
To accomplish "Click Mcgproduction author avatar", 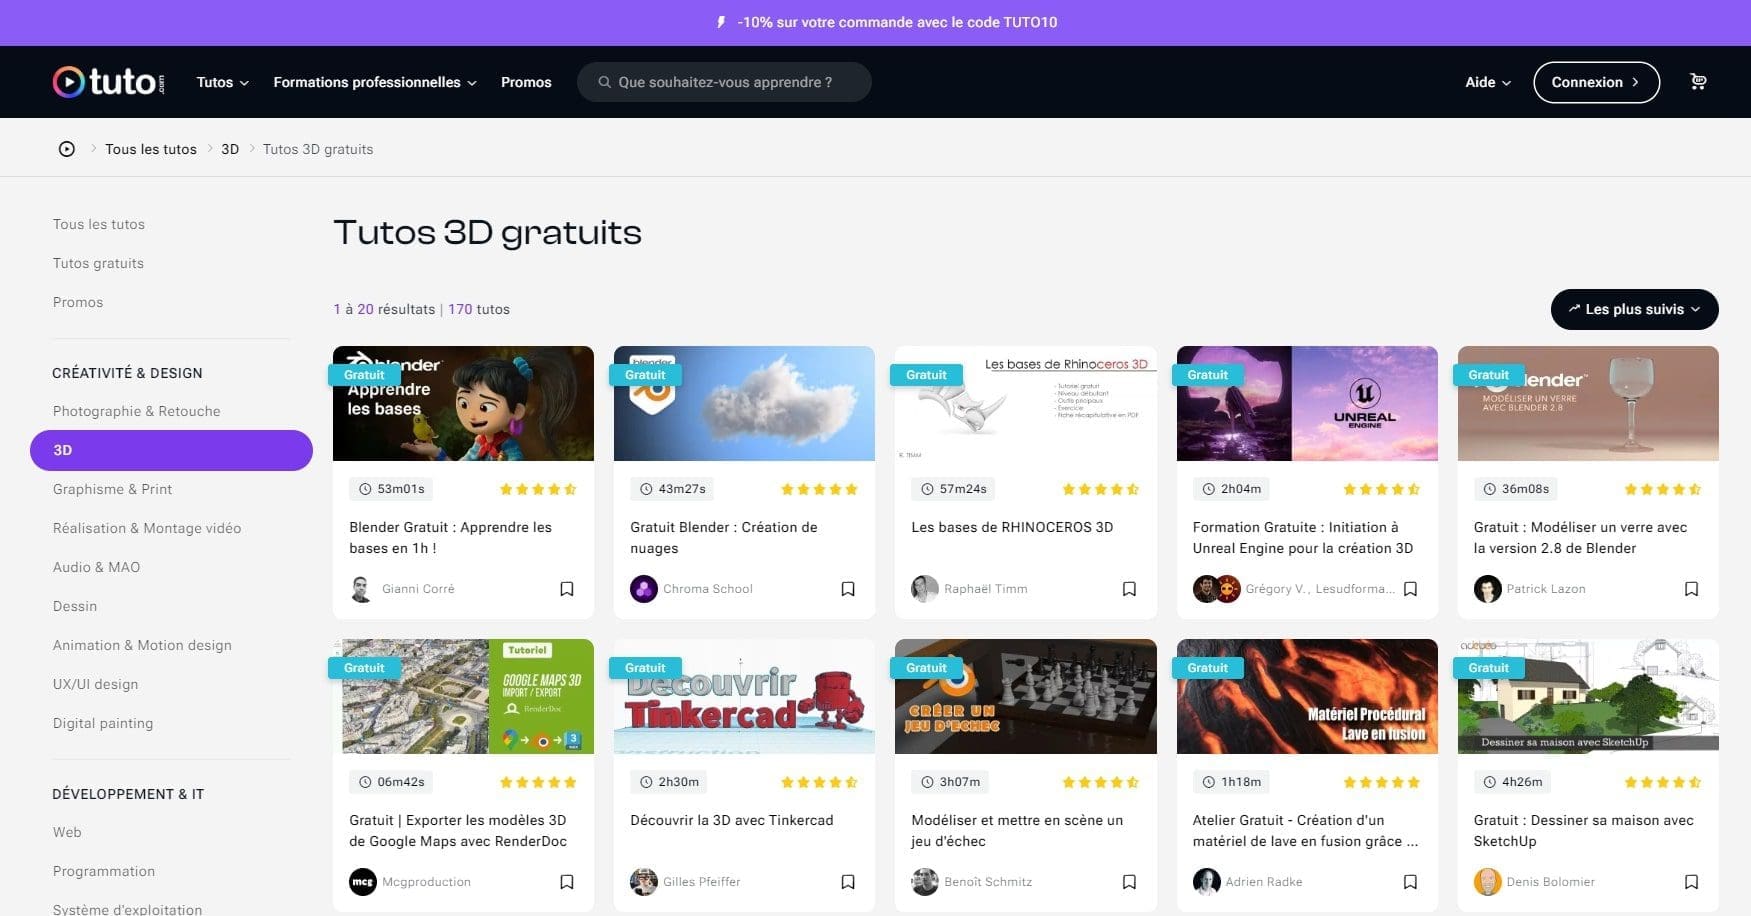I will pyautogui.click(x=363, y=882).
